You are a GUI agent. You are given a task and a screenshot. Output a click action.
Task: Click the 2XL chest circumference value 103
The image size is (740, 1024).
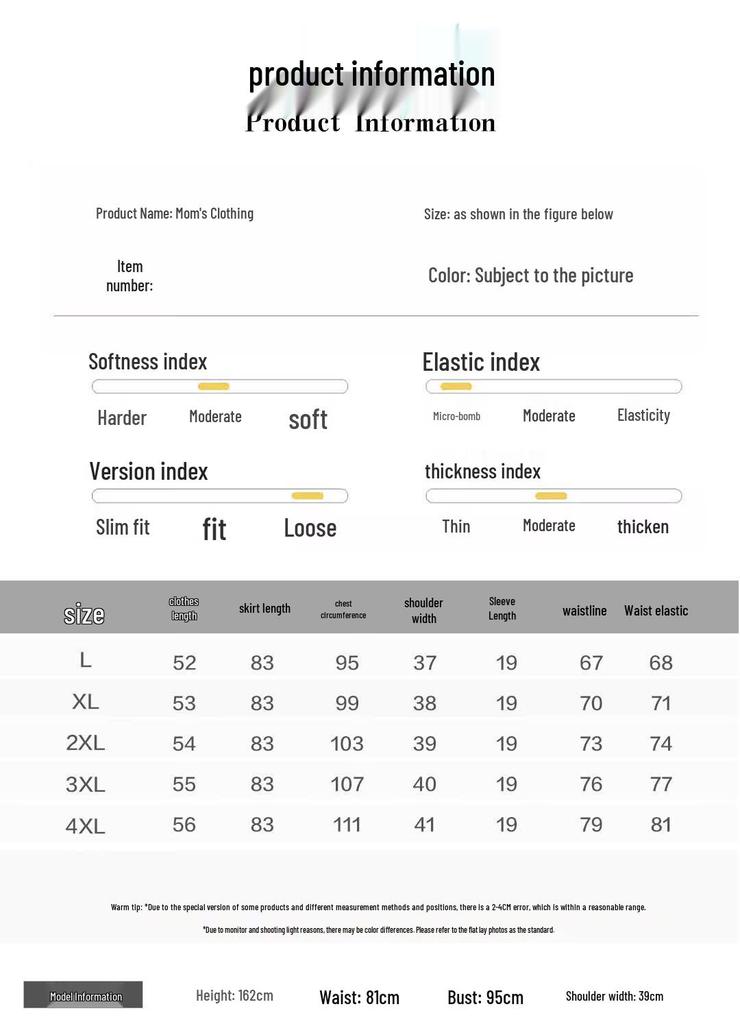tap(347, 744)
